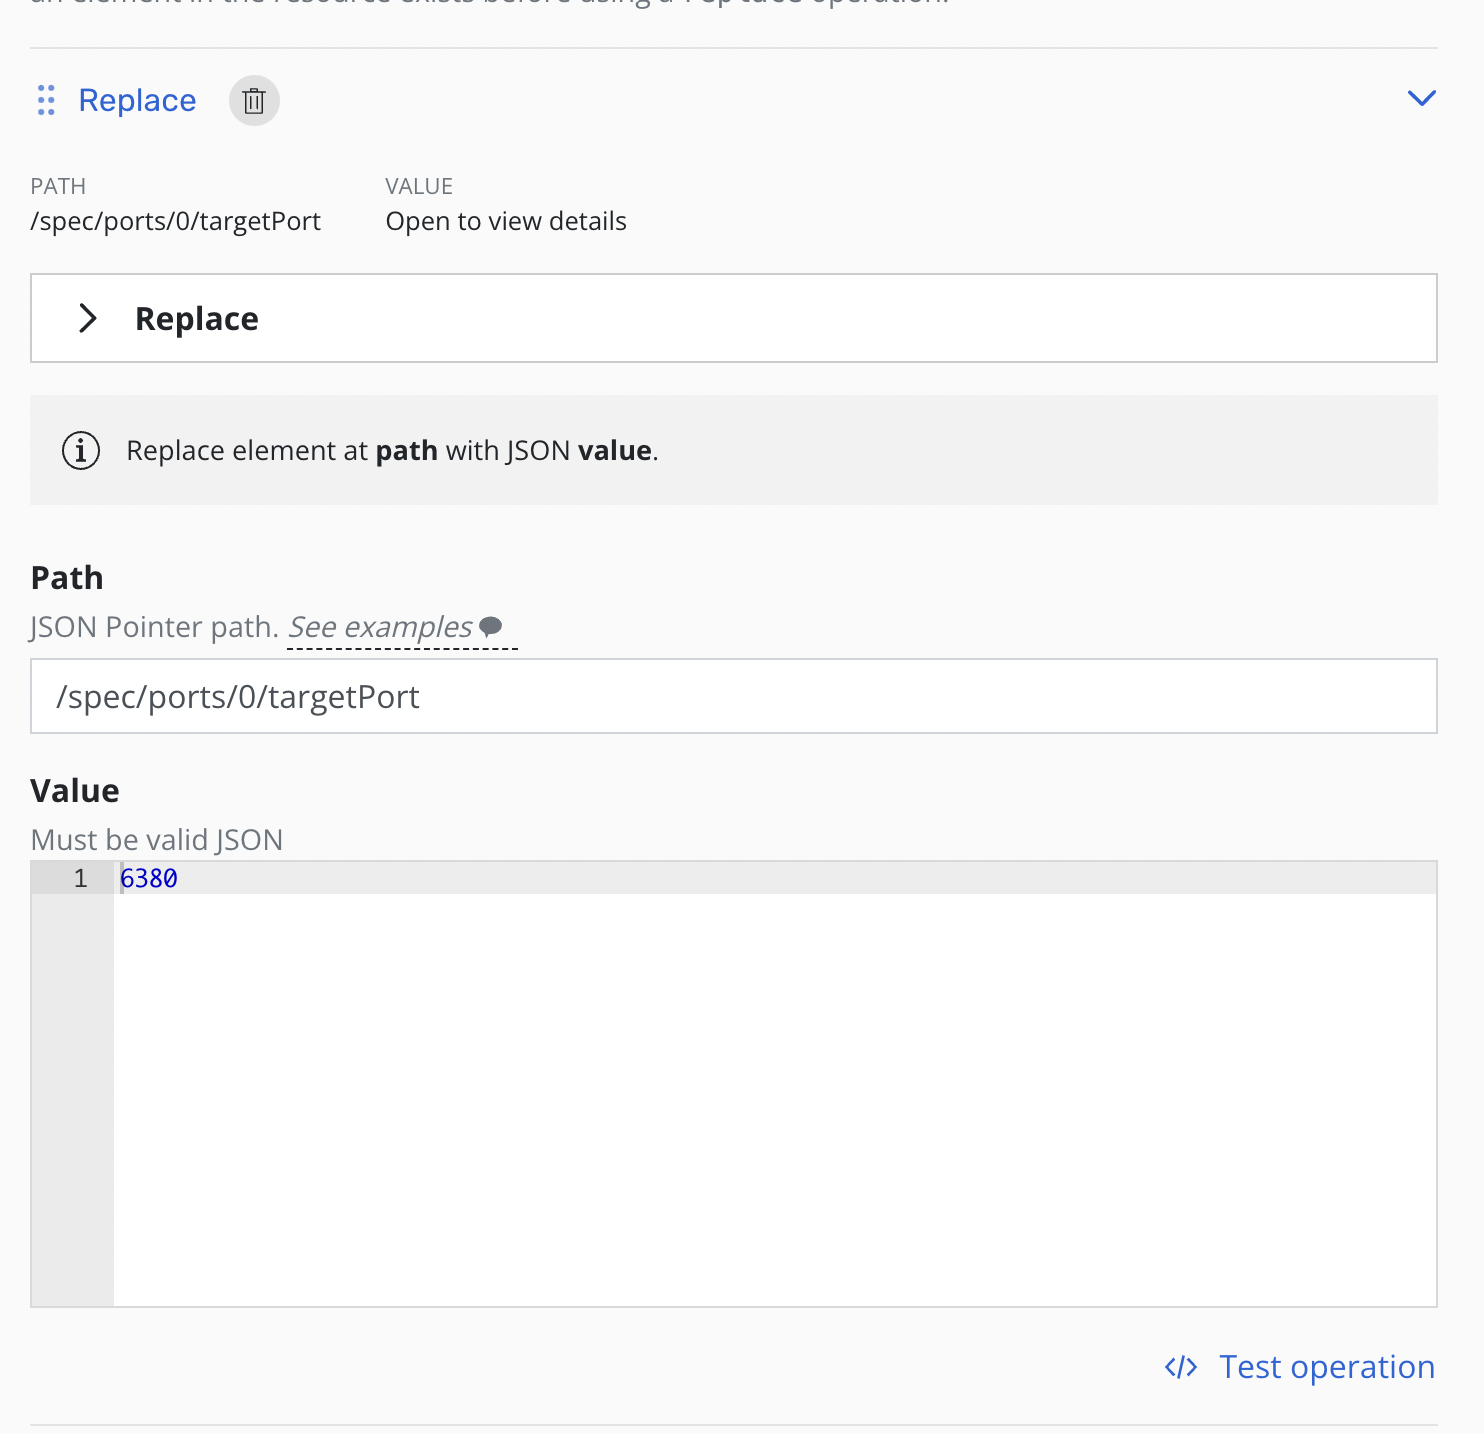Click the drag handle beside Replace
The width and height of the screenshot is (1484, 1434).
coord(45,100)
